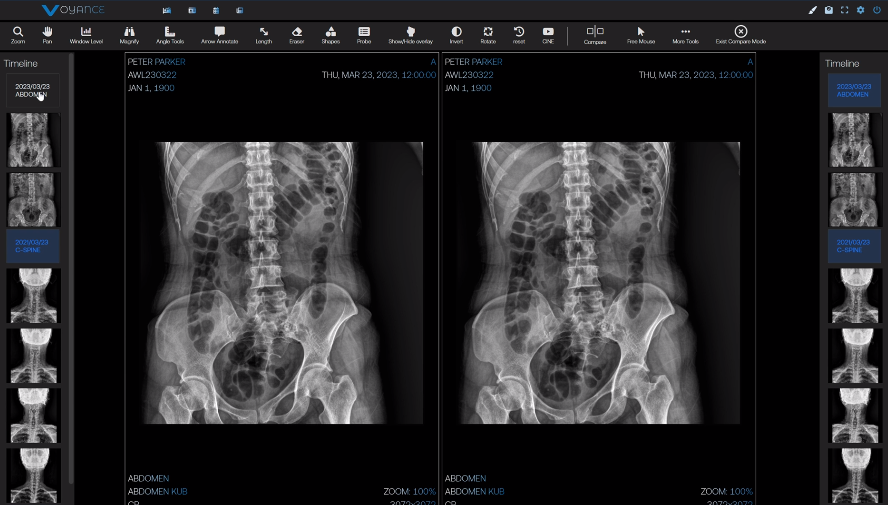Reset the image view

click(519, 35)
